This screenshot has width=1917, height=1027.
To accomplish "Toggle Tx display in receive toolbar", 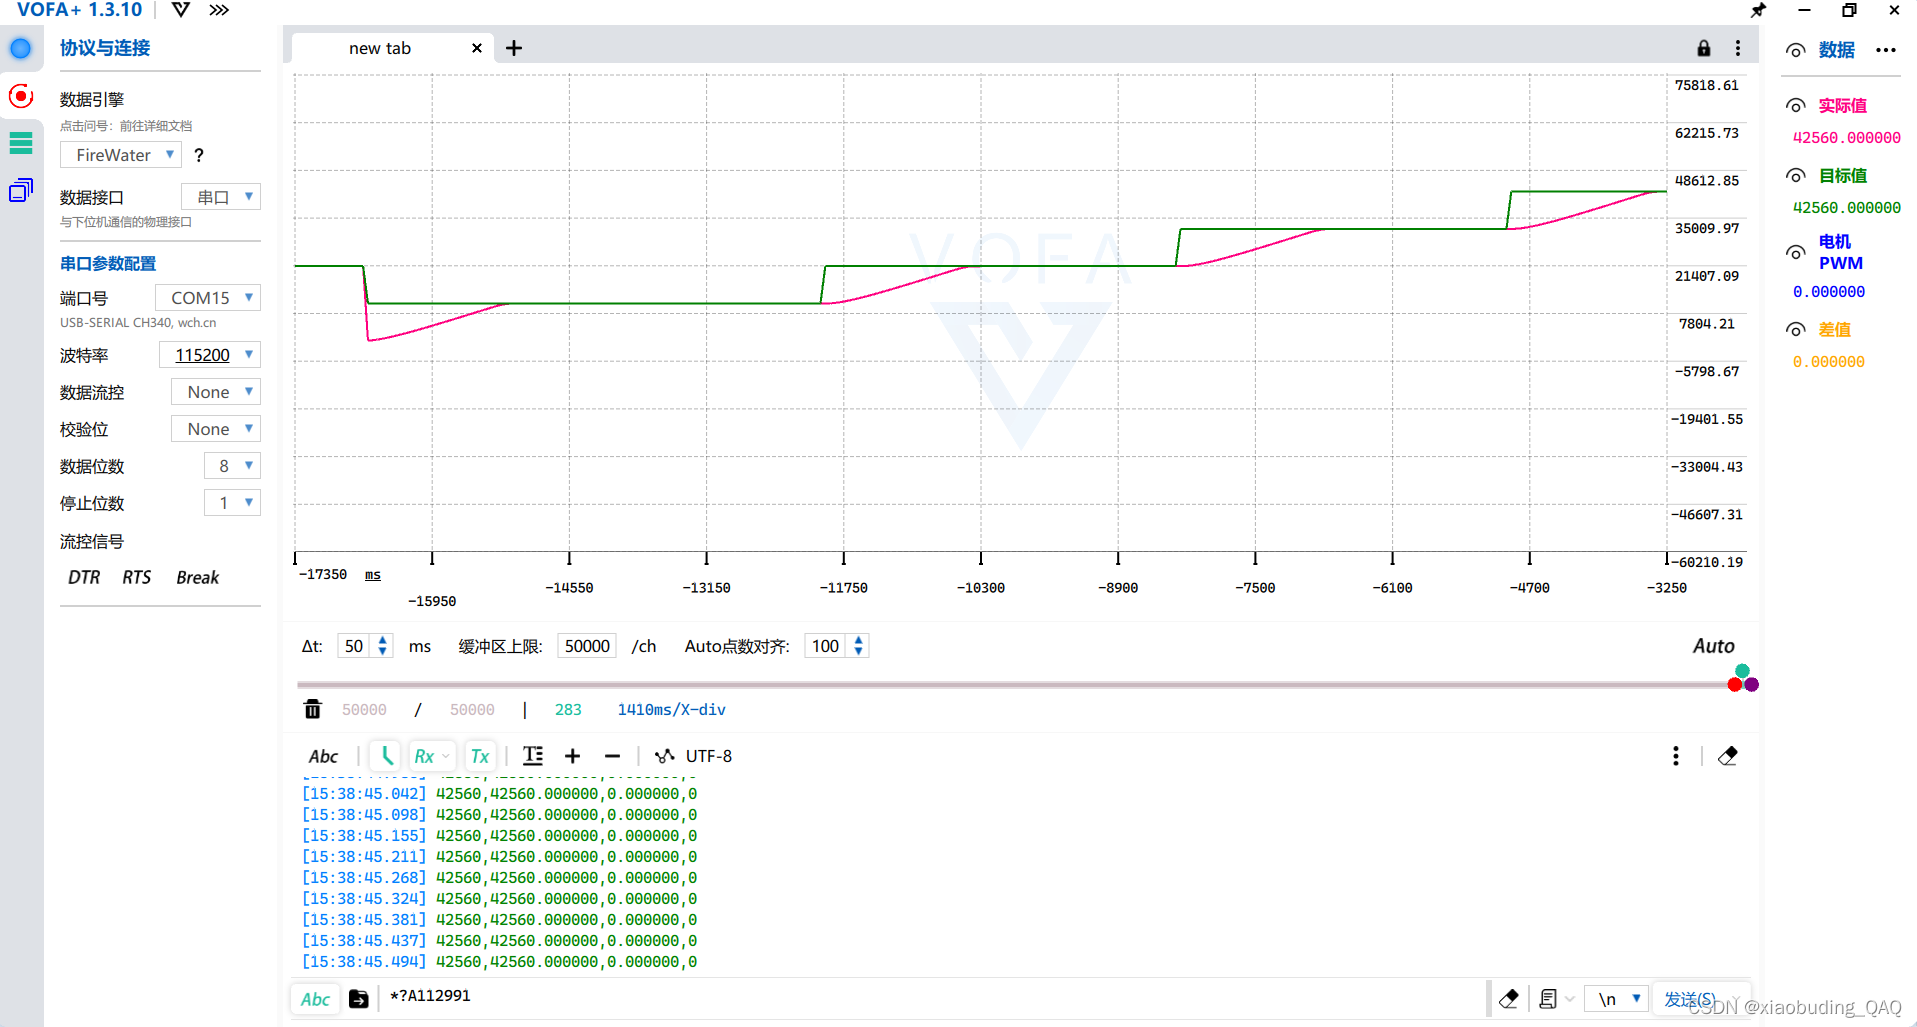I will (x=480, y=756).
